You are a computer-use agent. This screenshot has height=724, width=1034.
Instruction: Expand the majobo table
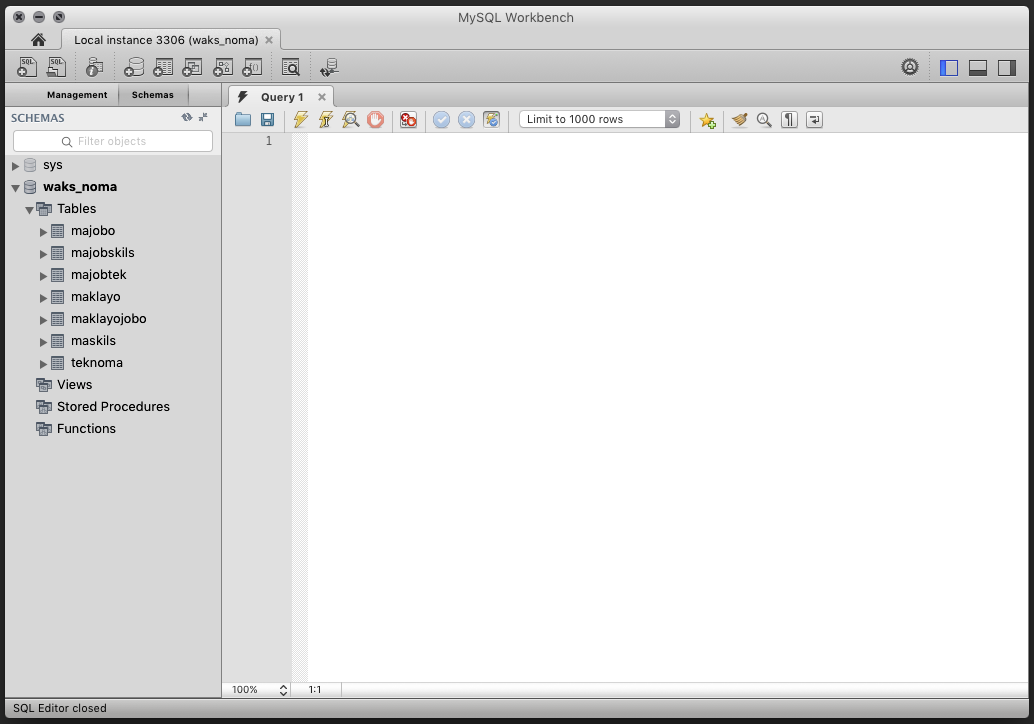[43, 232]
